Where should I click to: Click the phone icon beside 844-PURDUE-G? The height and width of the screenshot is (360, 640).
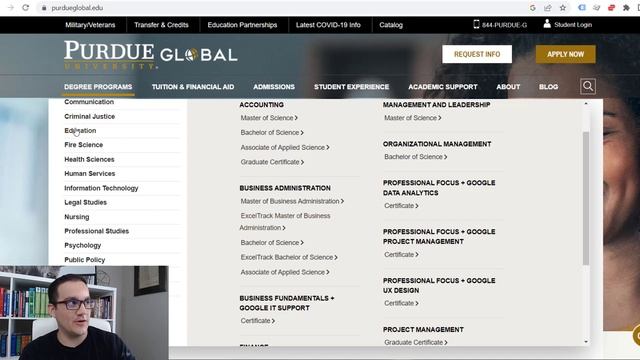476,24
